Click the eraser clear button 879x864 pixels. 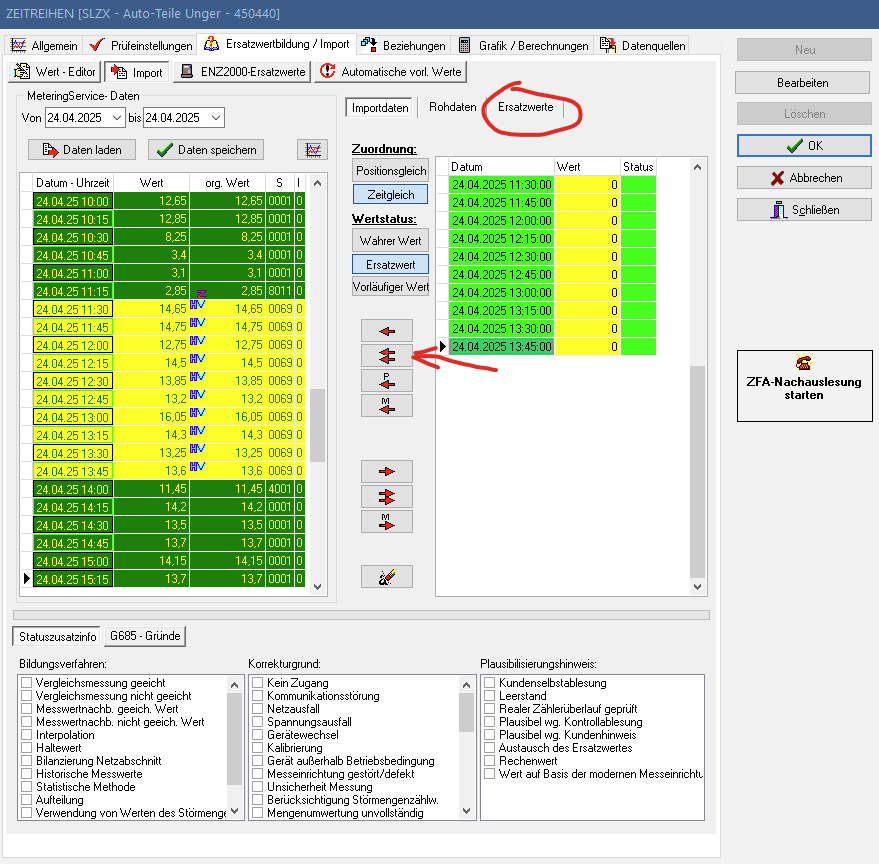386,576
